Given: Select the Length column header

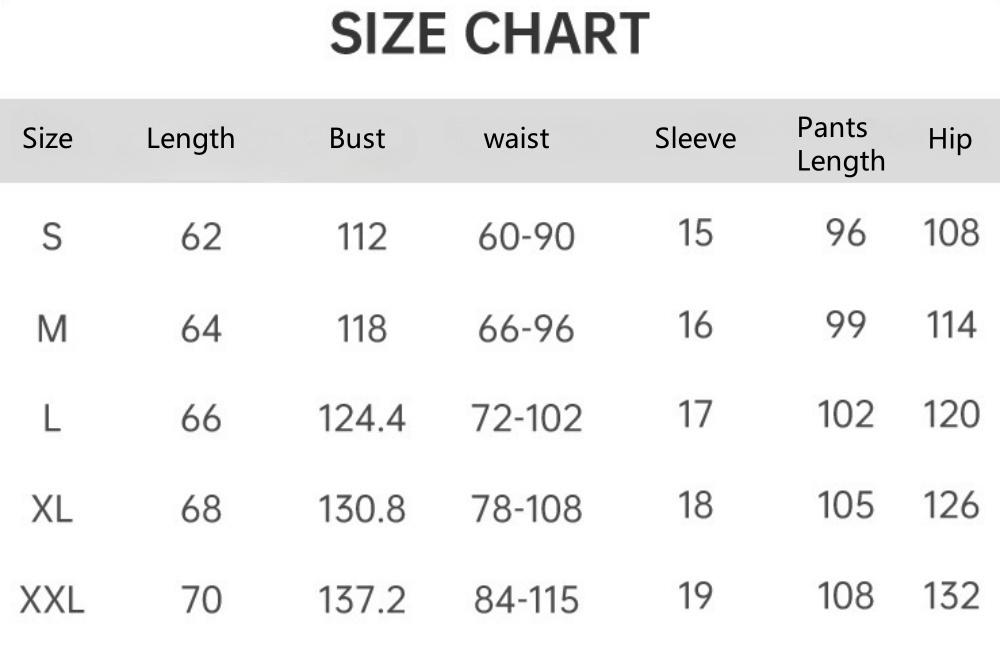Looking at the screenshot, I should pos(191,140).
